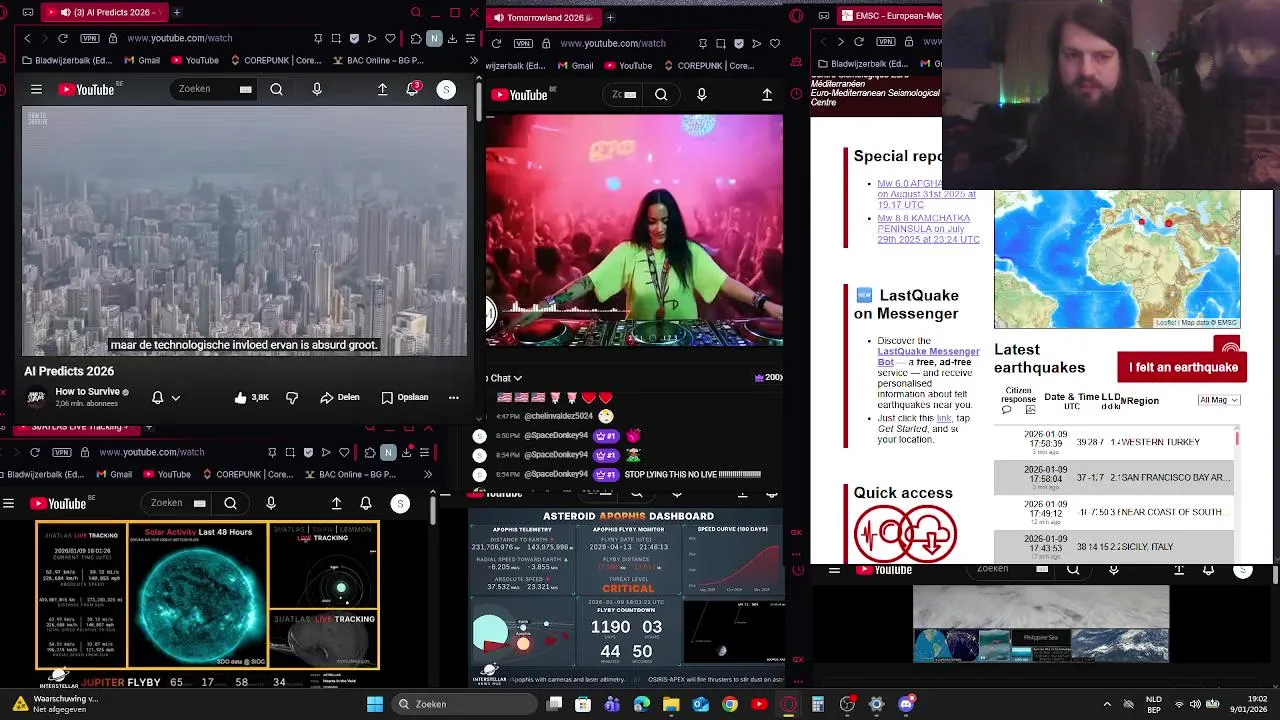Click EMSC Quick access heartbeat cloud icon

tap(905, 534)
